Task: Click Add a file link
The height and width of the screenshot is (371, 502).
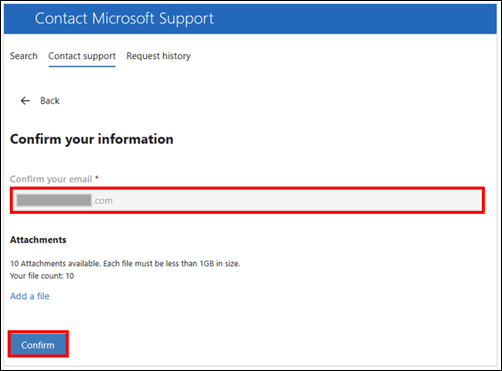Action: tap(30, 296)
